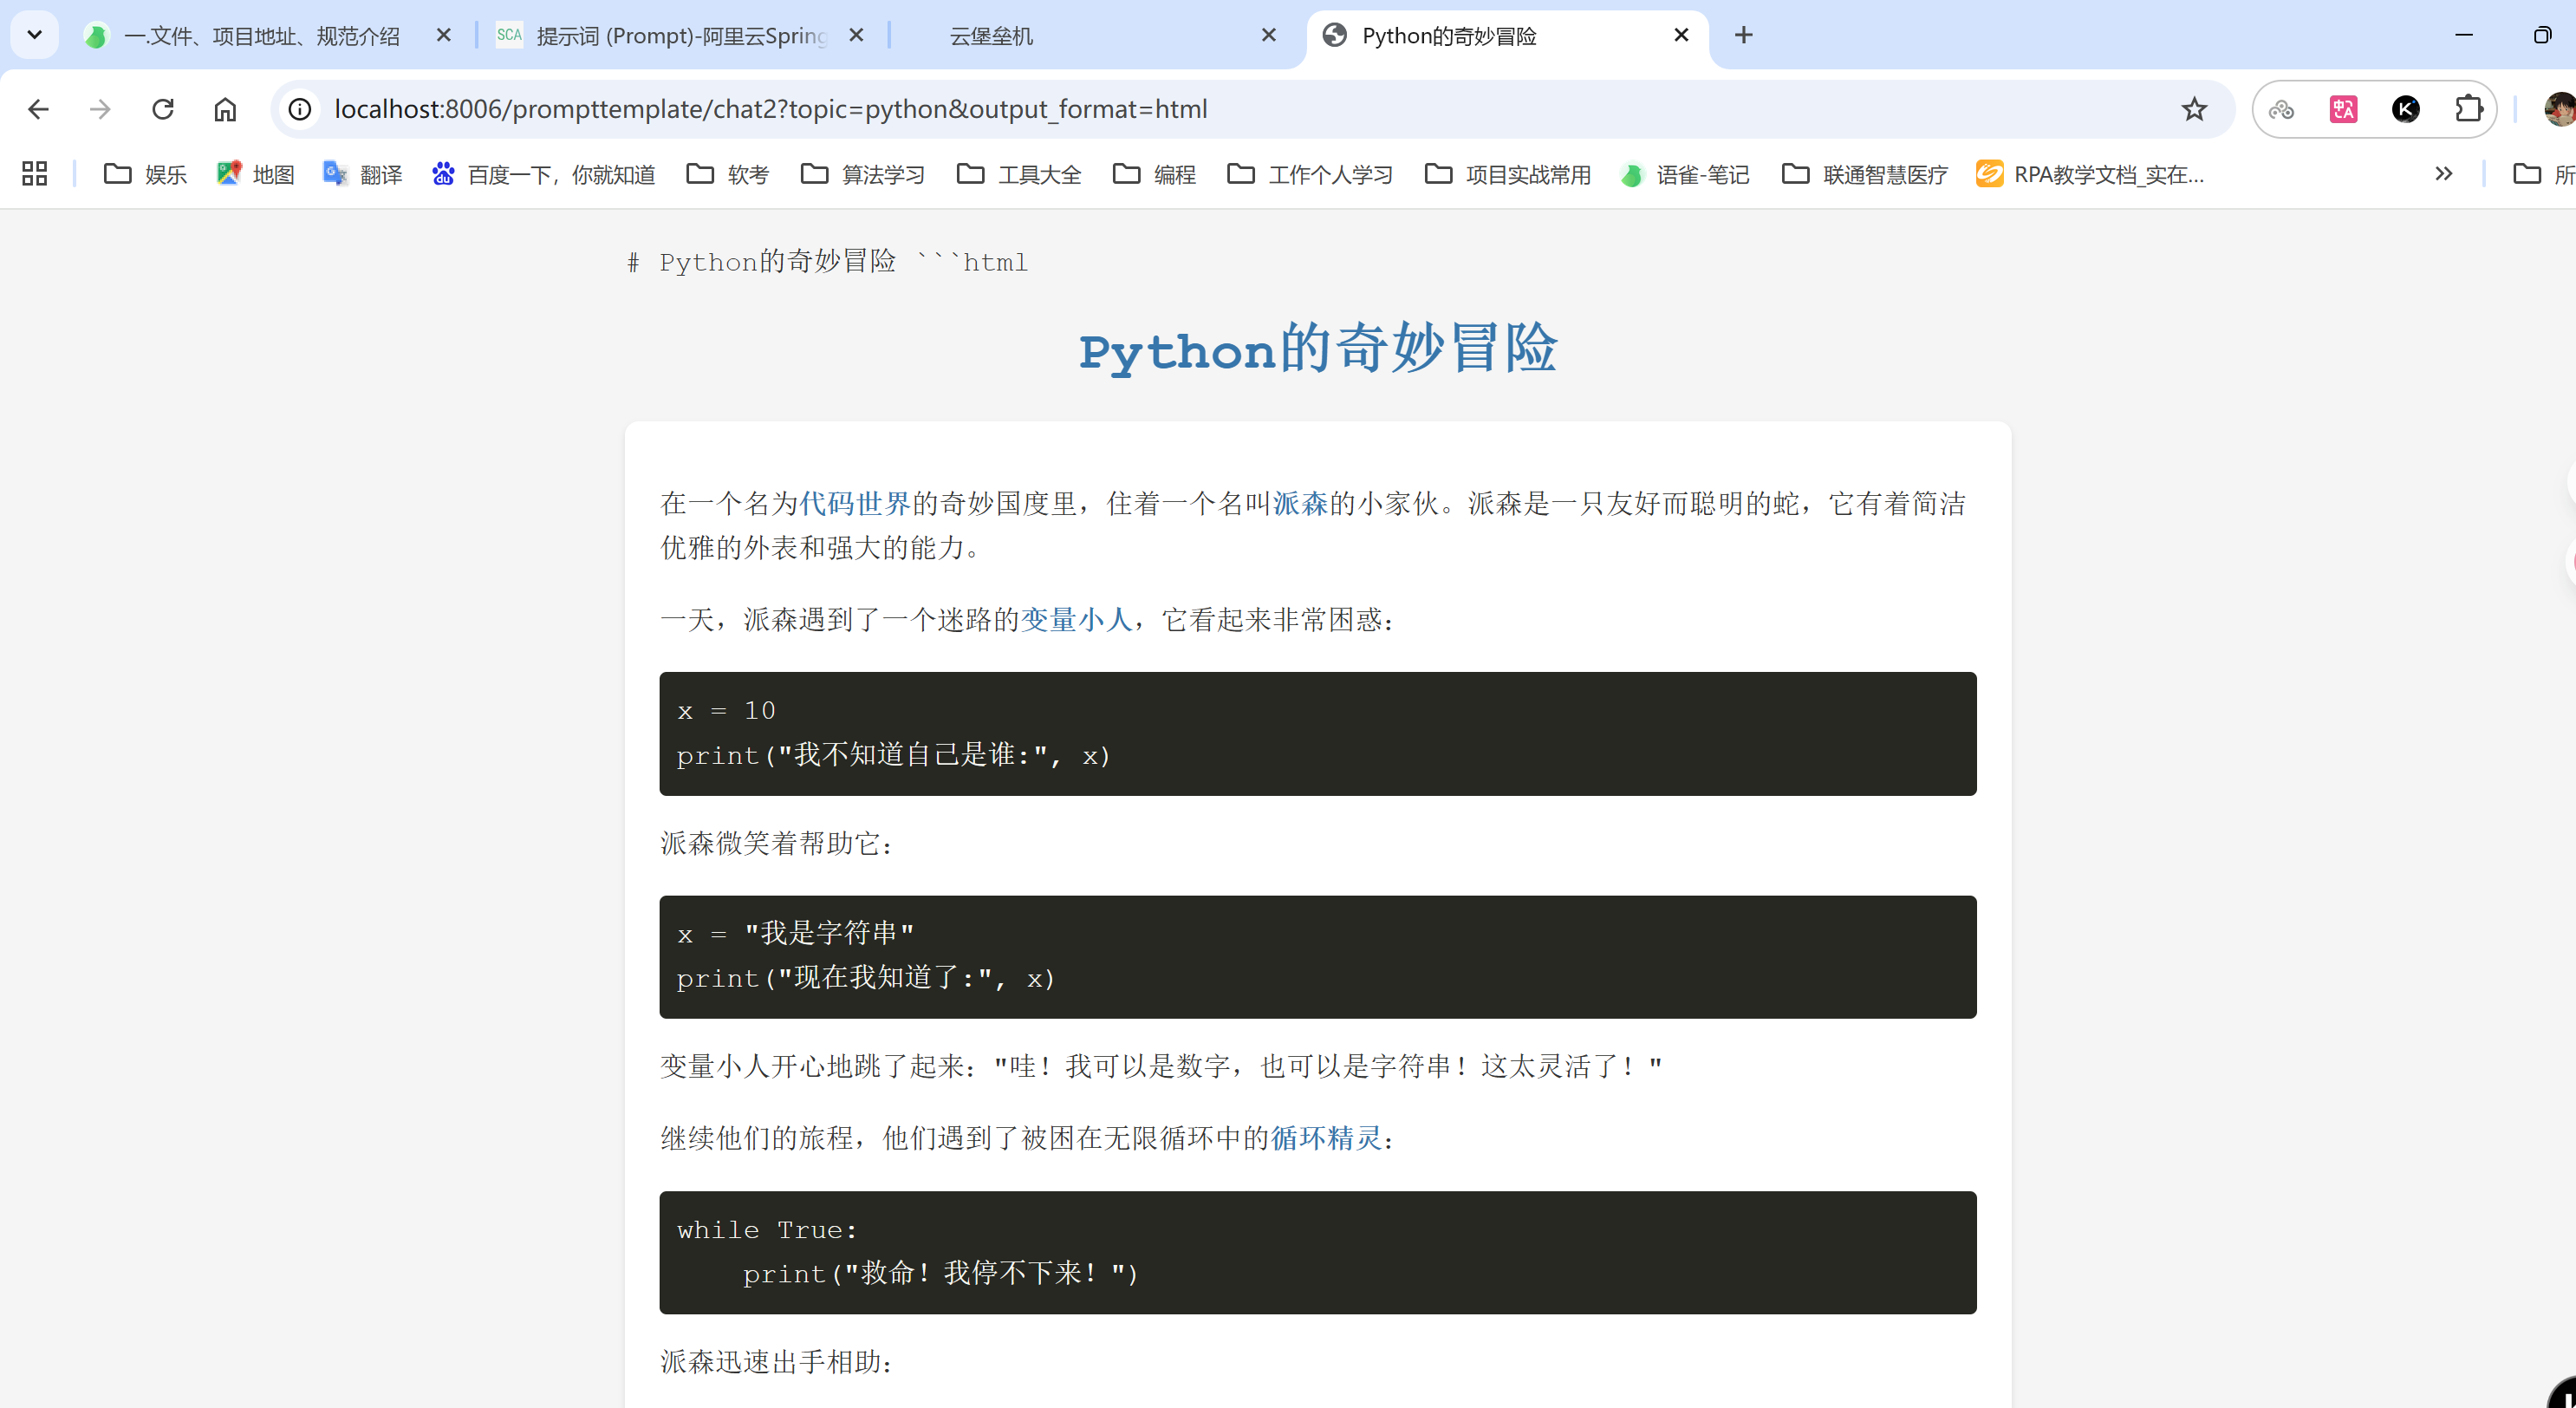Viewport: 2576px width, 1408px height.
Task: Toggle the 语雀-笔记 bookmark
Action: pyautogui.click(x=1685, y=174)
